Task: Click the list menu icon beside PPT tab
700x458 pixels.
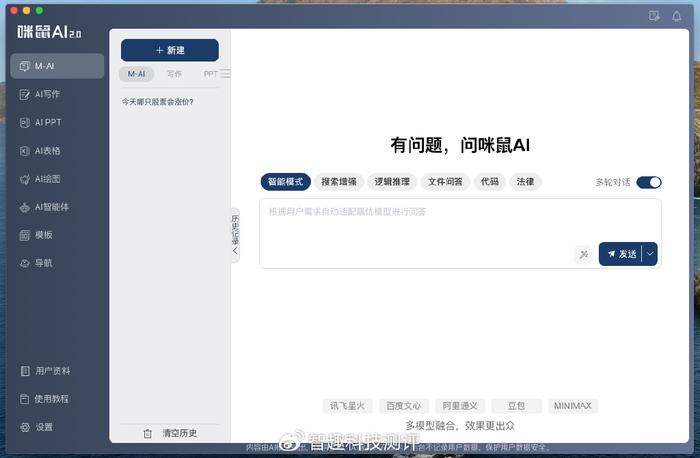Action: tap(225, 74)
